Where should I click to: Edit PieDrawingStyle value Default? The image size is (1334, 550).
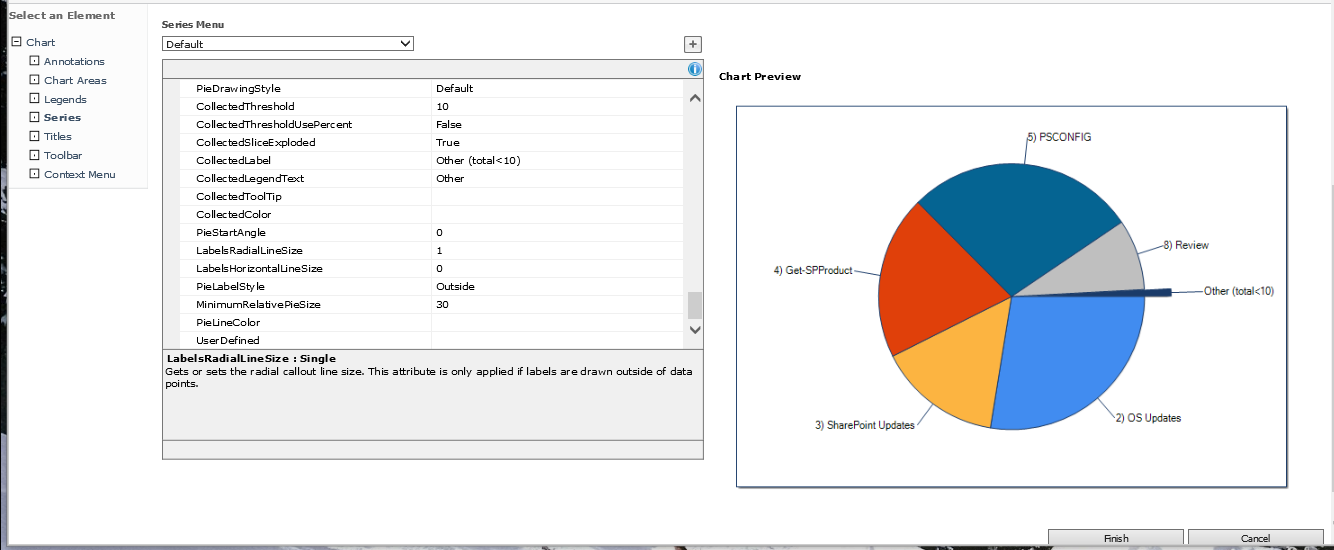557,88
